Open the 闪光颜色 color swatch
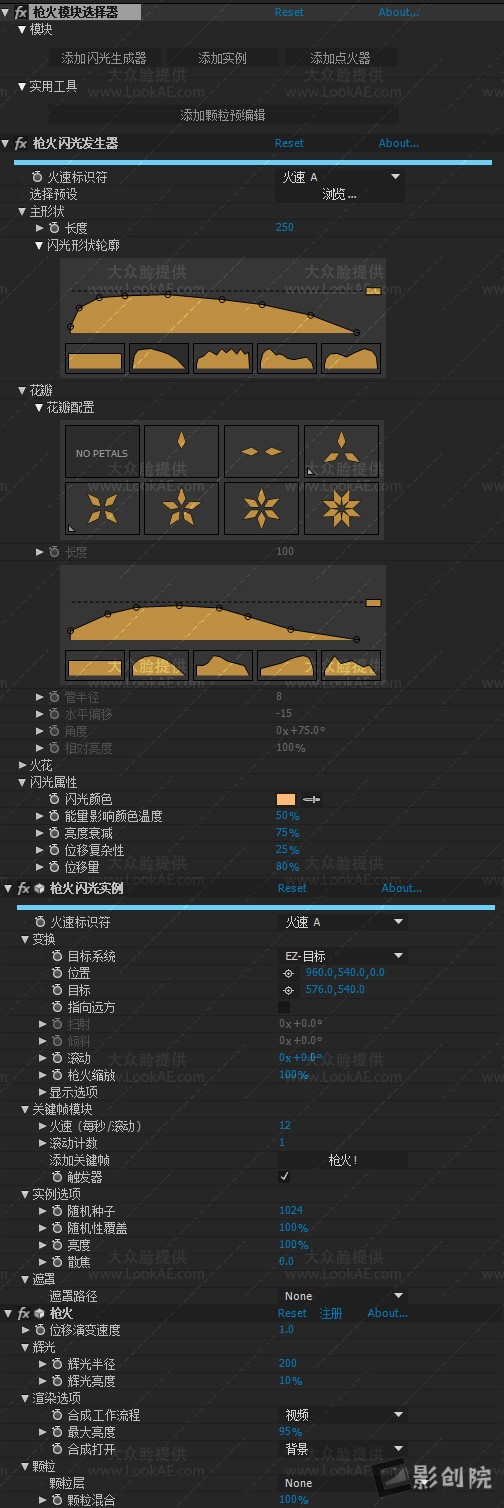Image resolution: width=504 pixels, height=1508 pixels. [x=286, y=799]
